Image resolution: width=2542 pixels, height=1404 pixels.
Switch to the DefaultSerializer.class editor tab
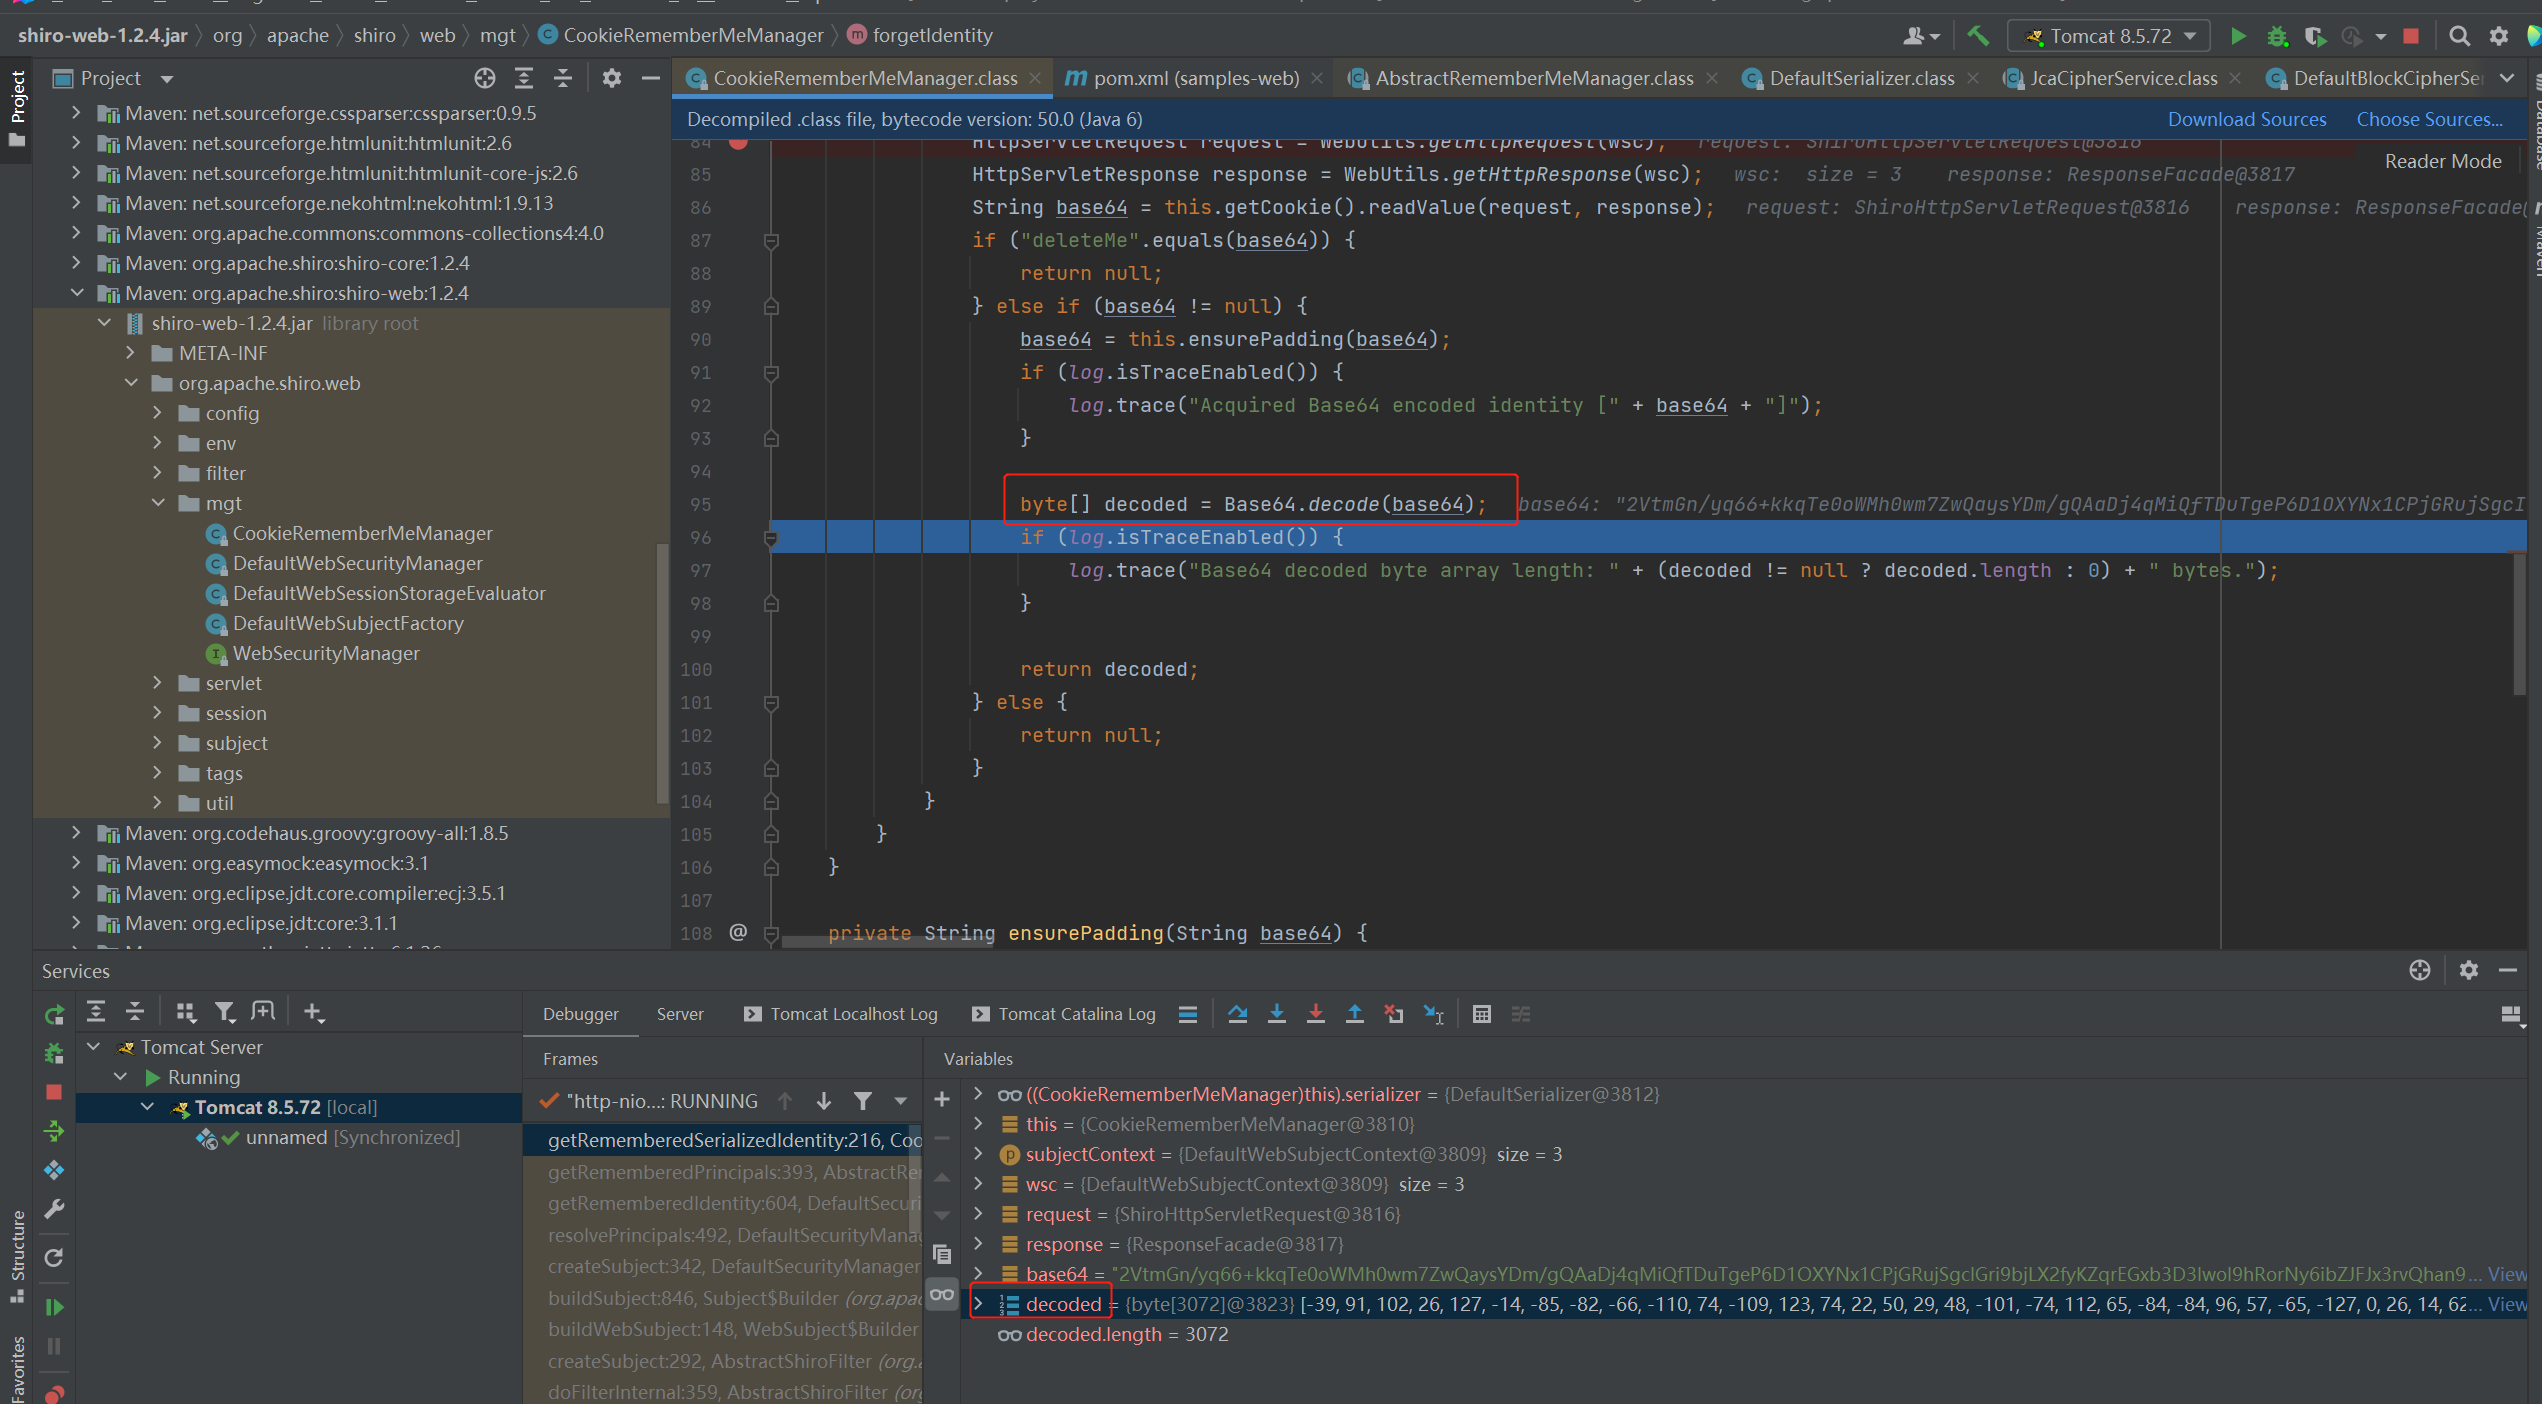pyautogui.click(x=1860, y=78)
